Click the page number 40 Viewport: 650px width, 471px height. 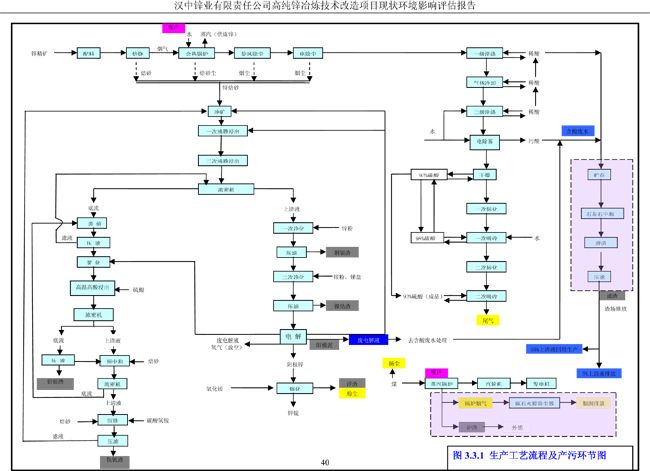pos(324,462)
